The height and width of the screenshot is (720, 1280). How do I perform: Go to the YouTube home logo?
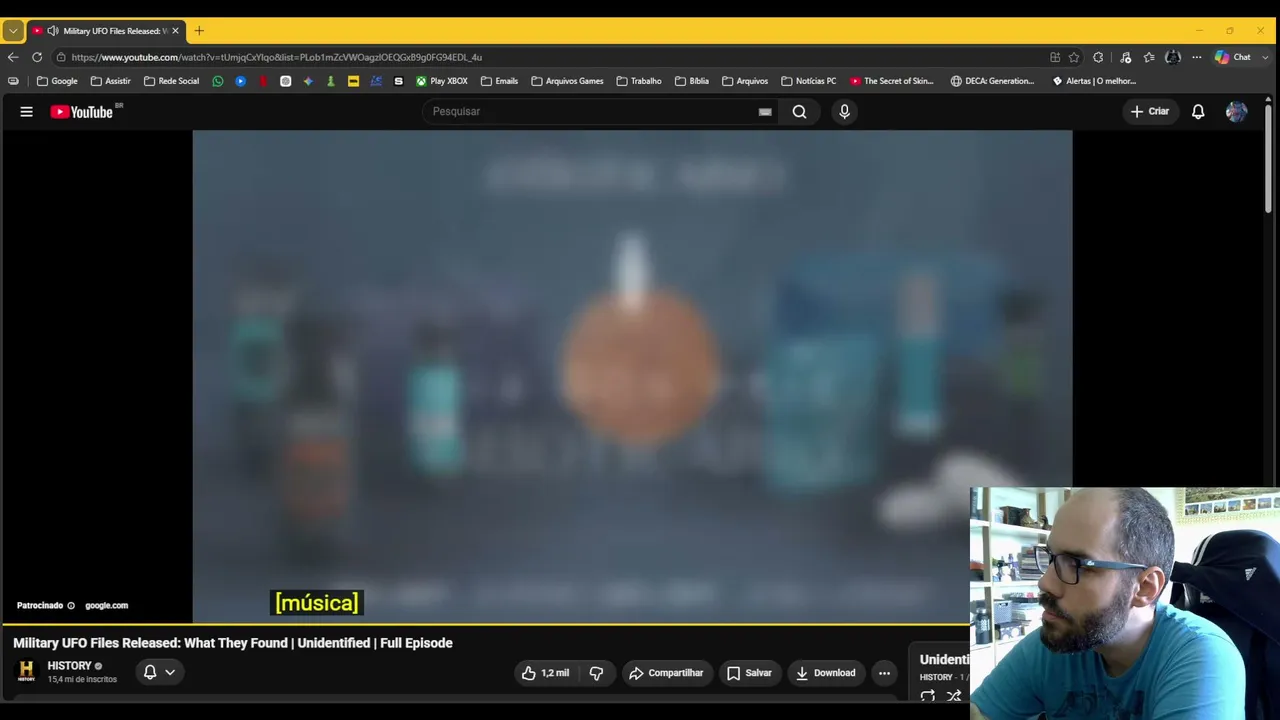pyautogui.click(x=82, y=112)
